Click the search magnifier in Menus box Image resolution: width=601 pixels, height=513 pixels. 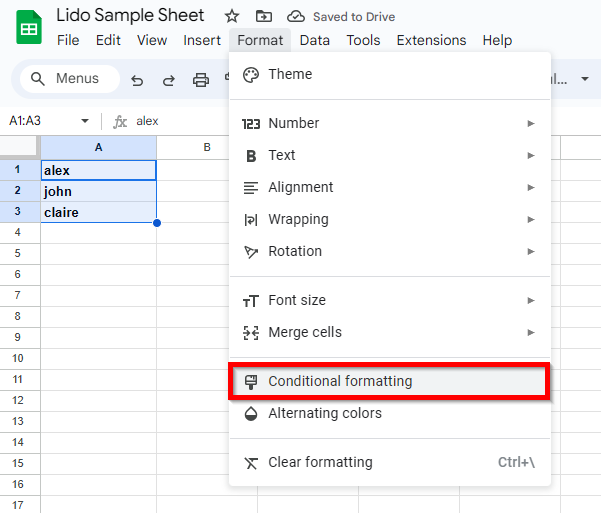[38, 79]
